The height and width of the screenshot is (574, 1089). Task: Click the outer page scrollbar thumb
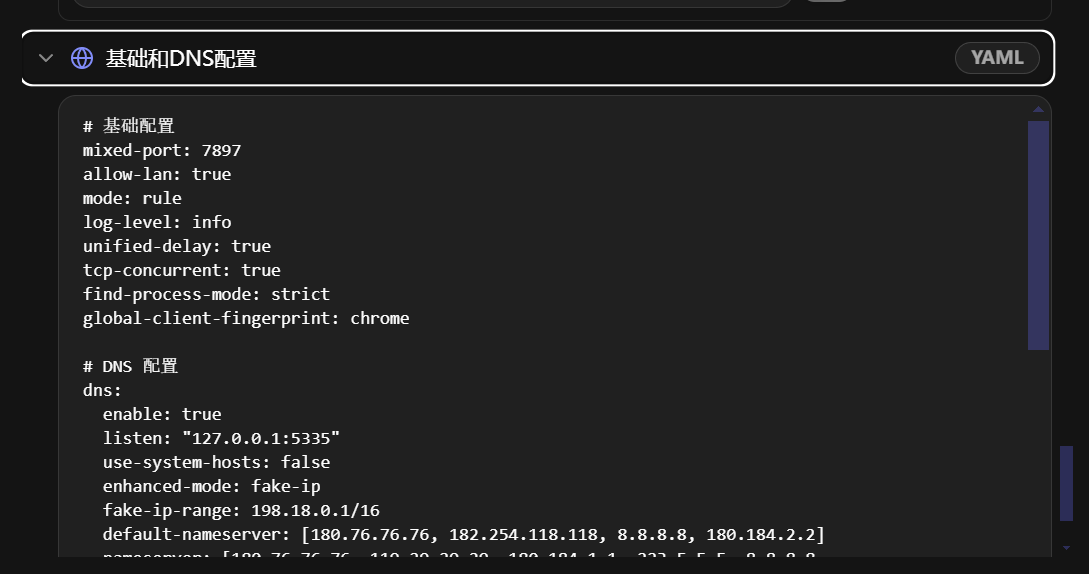(x=1067, y=483)
